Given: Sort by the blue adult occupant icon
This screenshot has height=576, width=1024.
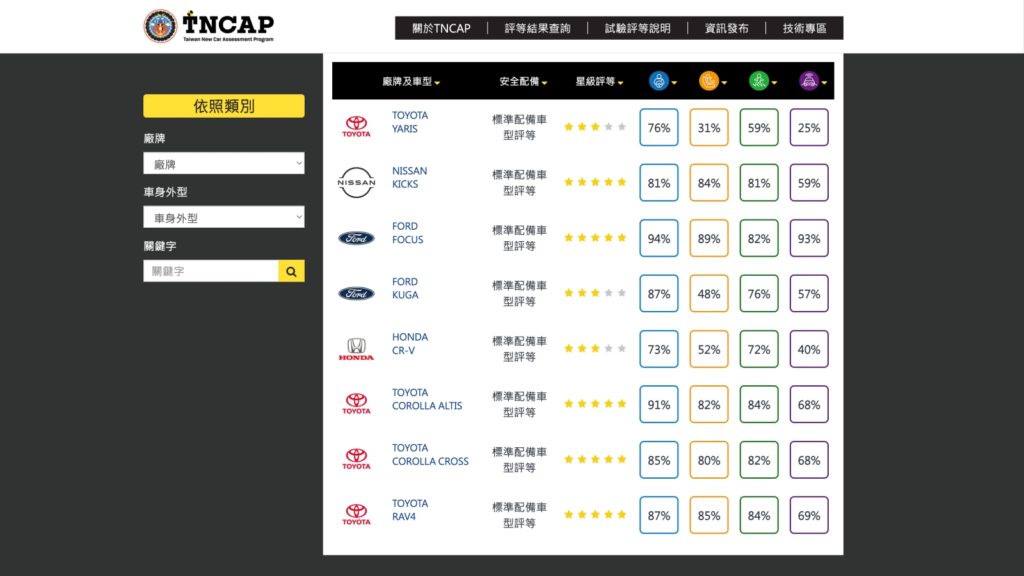Looking at the screenshot, I should [x=659, y=81].
